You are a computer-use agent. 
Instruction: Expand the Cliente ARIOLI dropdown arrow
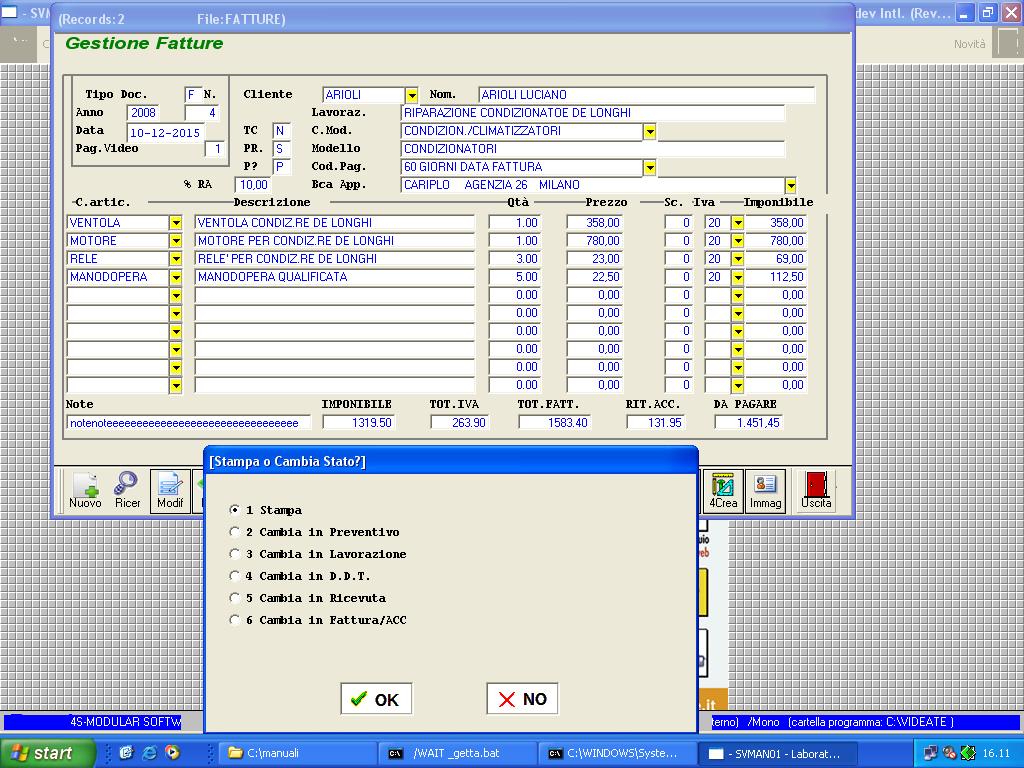click(x=411, y=95)
